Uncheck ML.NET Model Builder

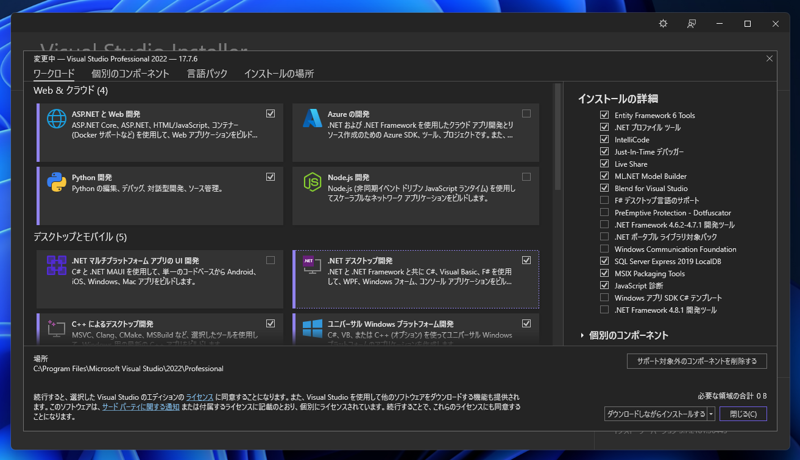[x=604, y=176]
